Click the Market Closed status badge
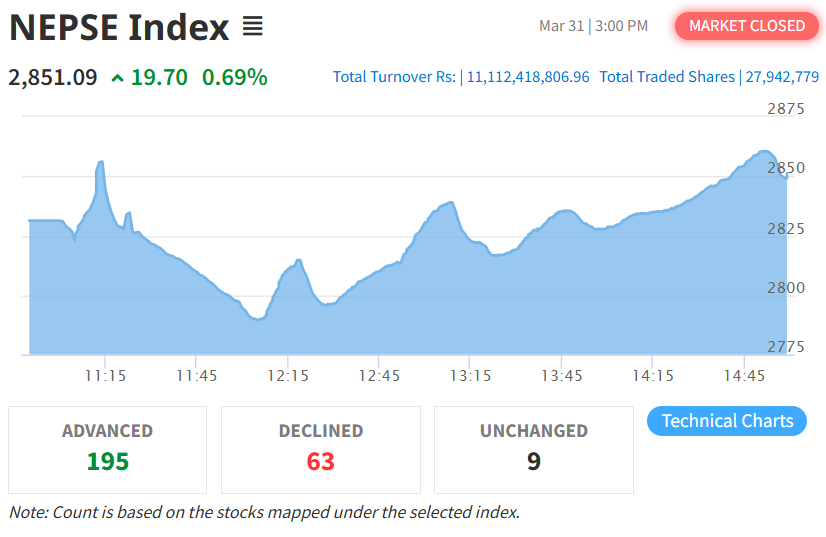The width and height of the screenshot is (826, 537). [747, 26]
